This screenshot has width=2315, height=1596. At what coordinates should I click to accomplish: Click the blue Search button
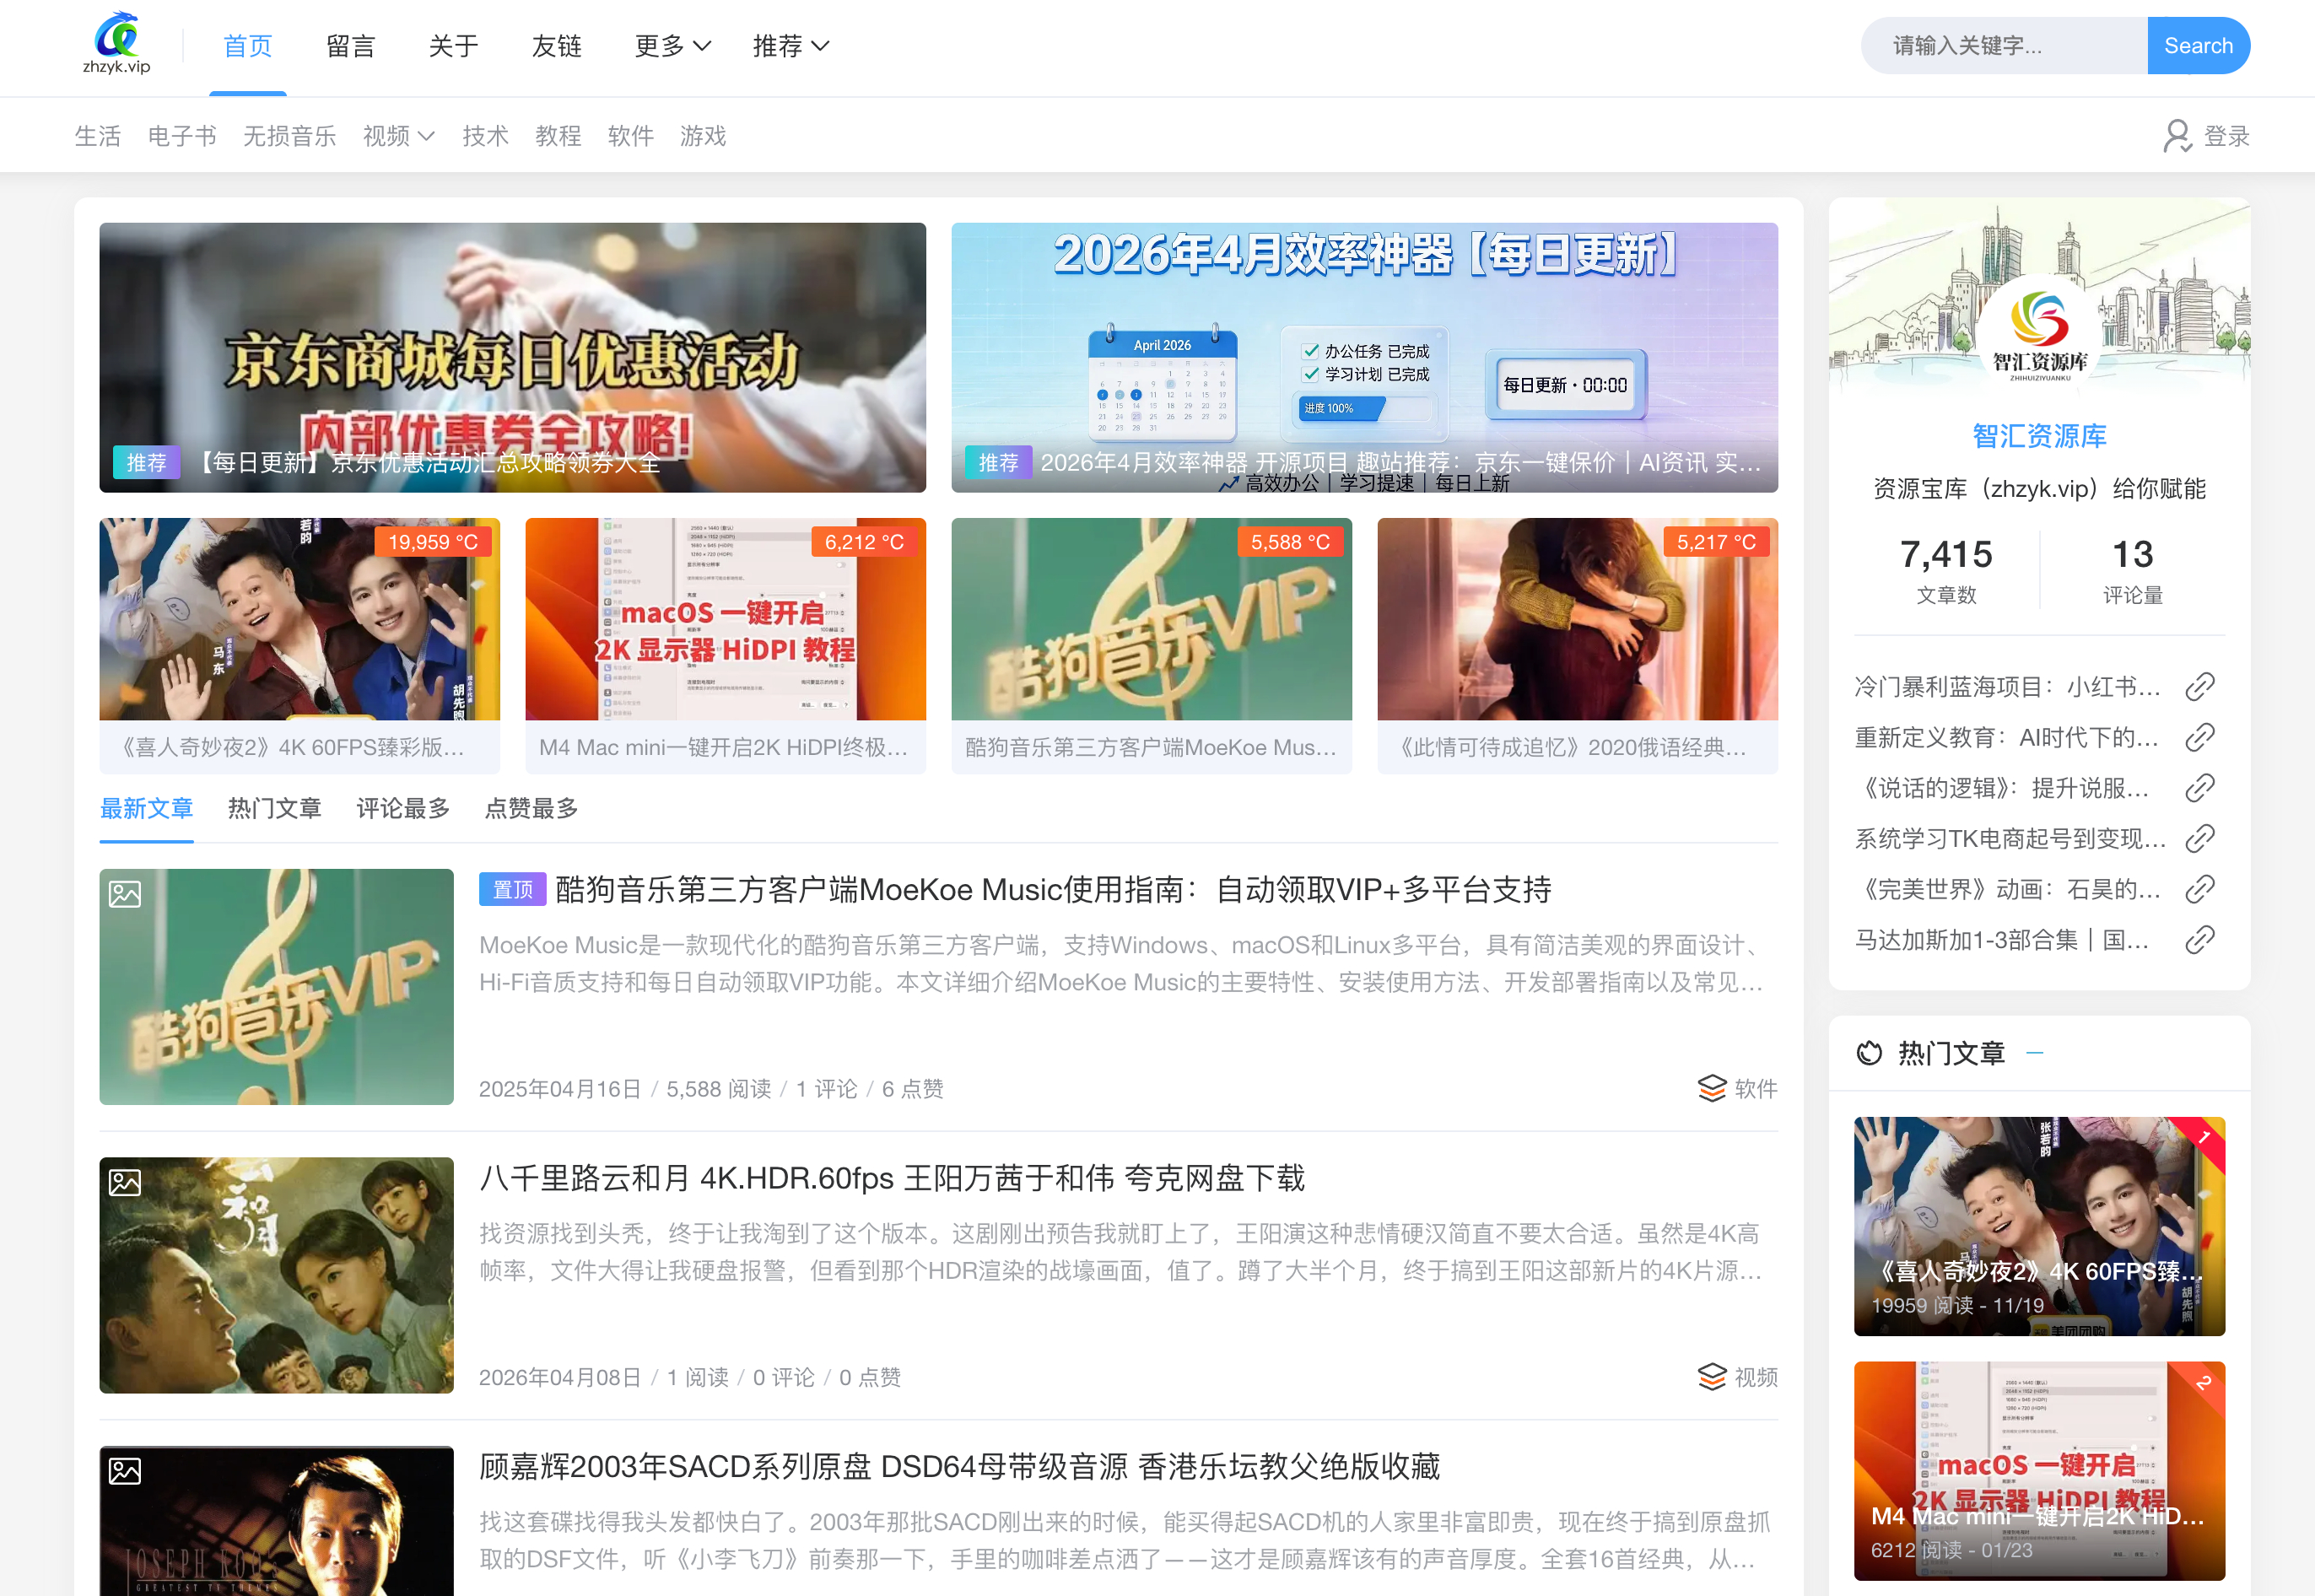click(x=2198, y=45)
